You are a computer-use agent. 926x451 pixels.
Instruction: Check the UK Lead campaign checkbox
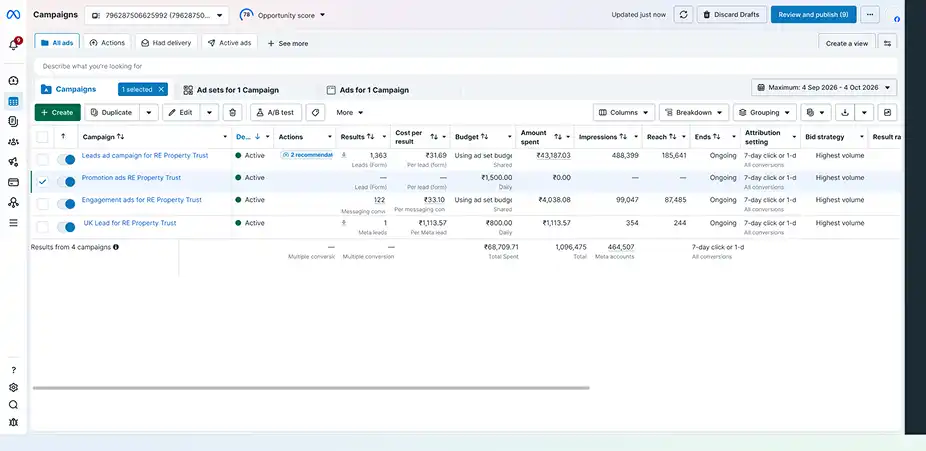pyautogui.click(x=43, y=227)
